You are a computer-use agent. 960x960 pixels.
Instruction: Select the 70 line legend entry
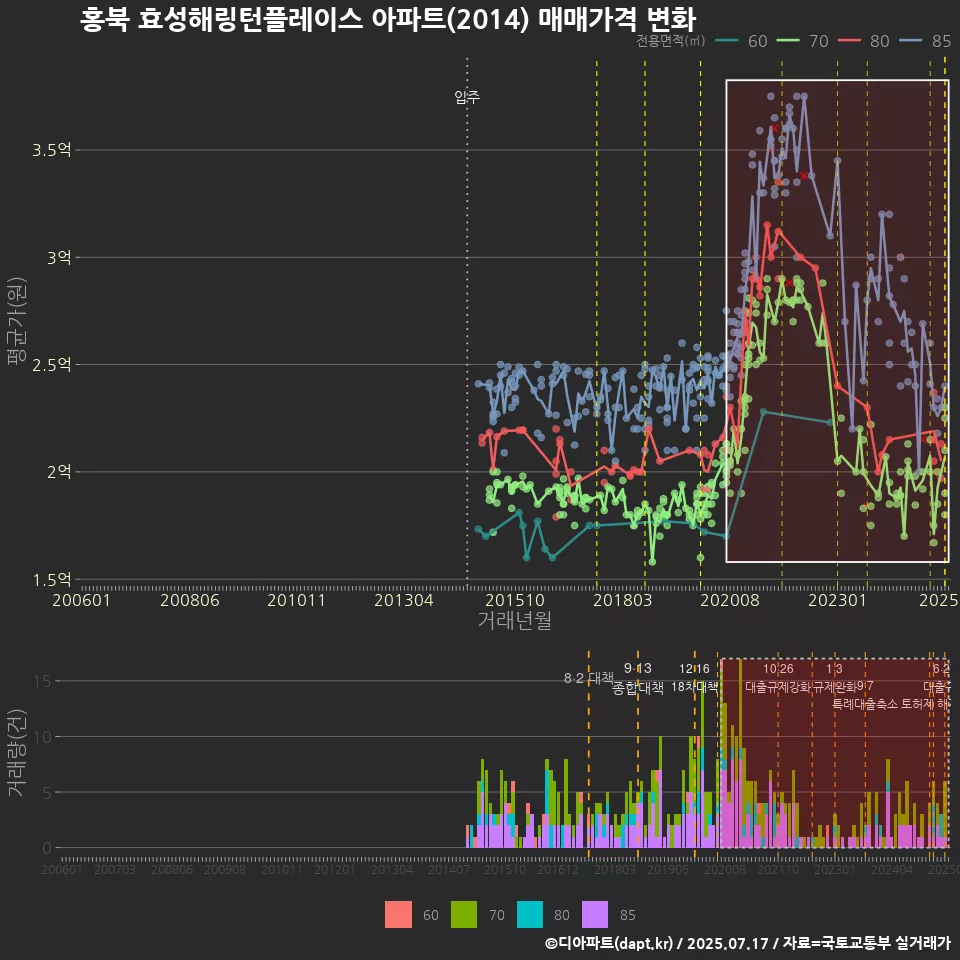802,41
